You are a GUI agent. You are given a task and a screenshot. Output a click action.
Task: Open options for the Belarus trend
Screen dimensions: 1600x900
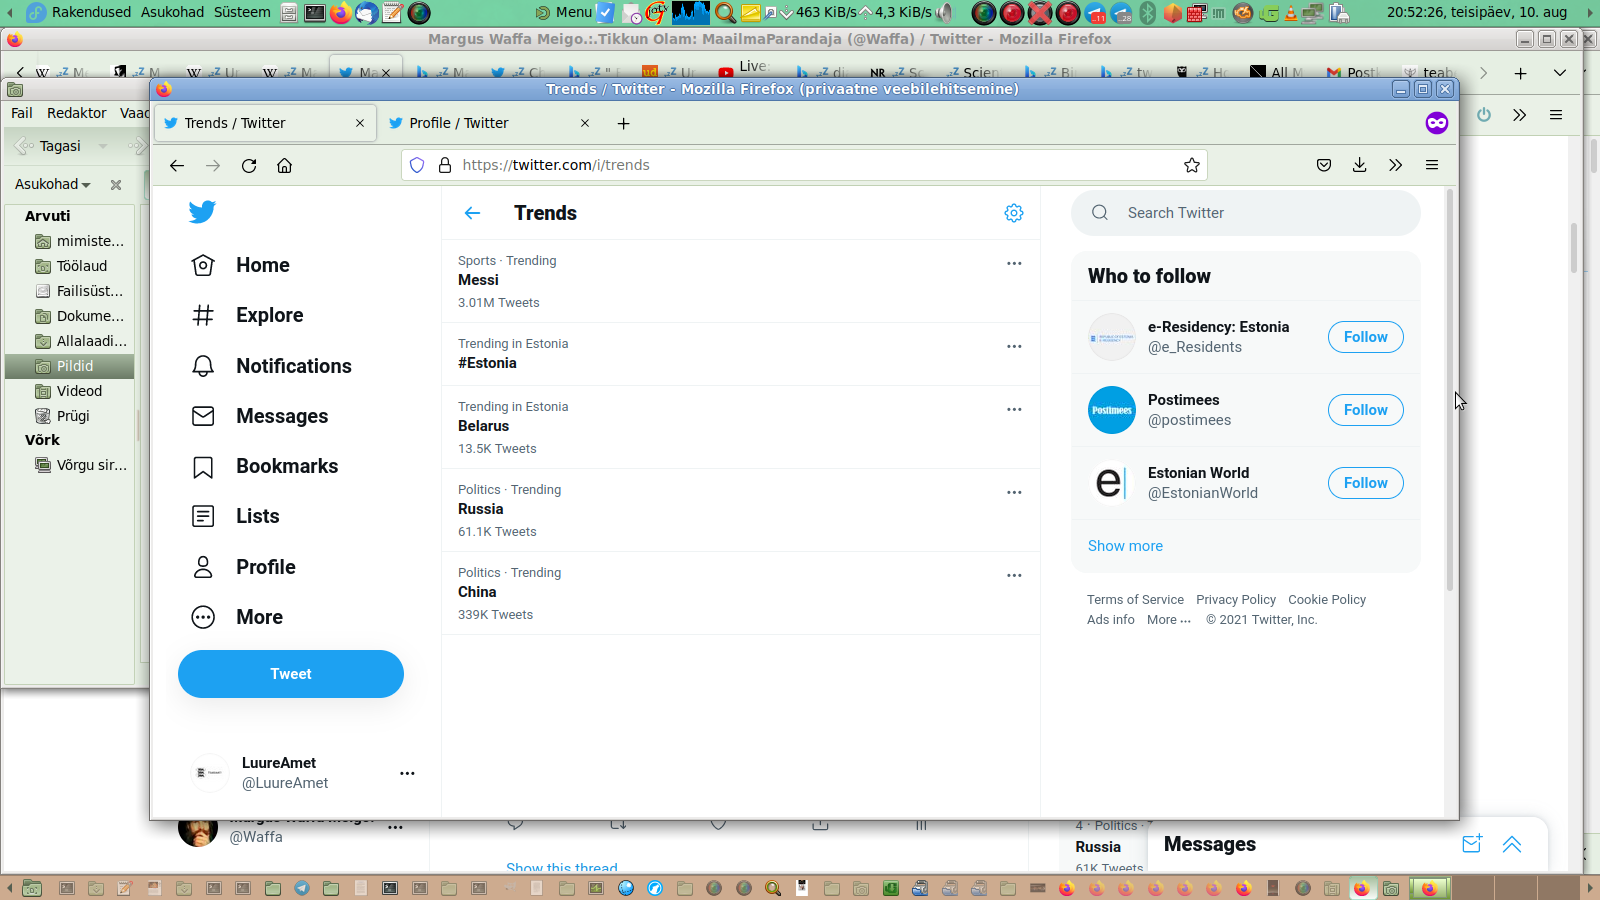coord(1014,409)
